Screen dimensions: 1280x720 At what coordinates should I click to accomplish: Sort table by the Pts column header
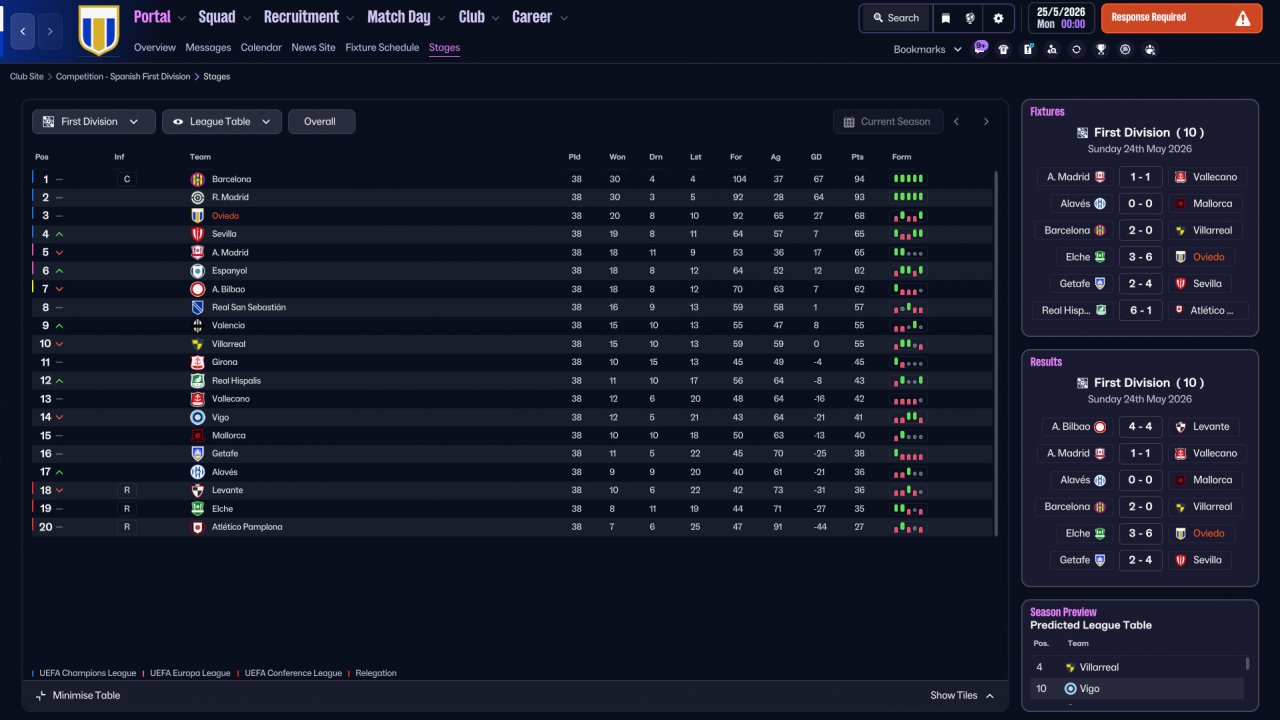pyautogui.click(x=857, y=157)
